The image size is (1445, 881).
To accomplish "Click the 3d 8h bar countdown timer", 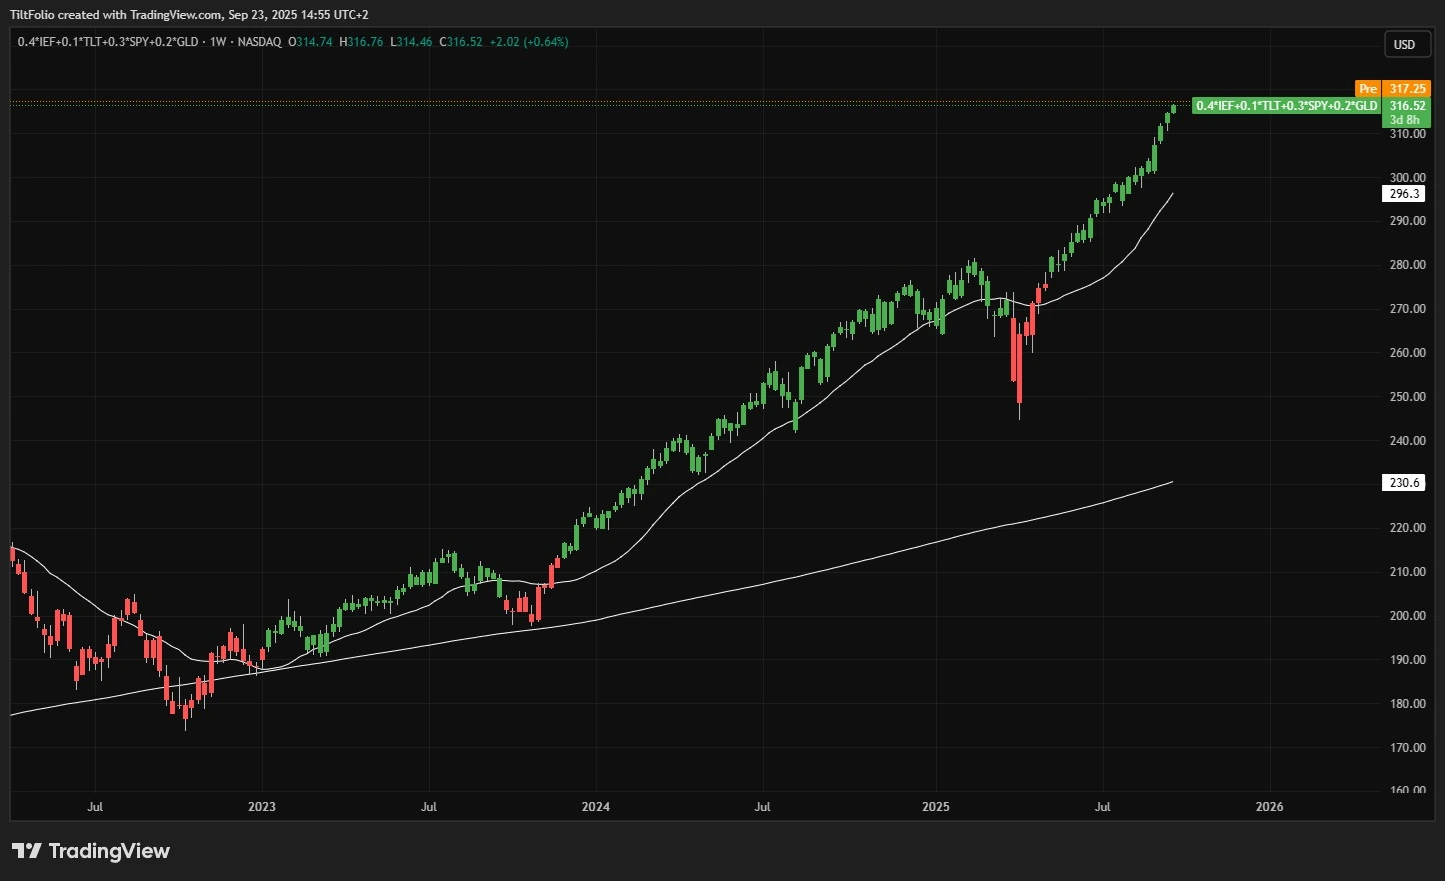I will point(1405,119).
